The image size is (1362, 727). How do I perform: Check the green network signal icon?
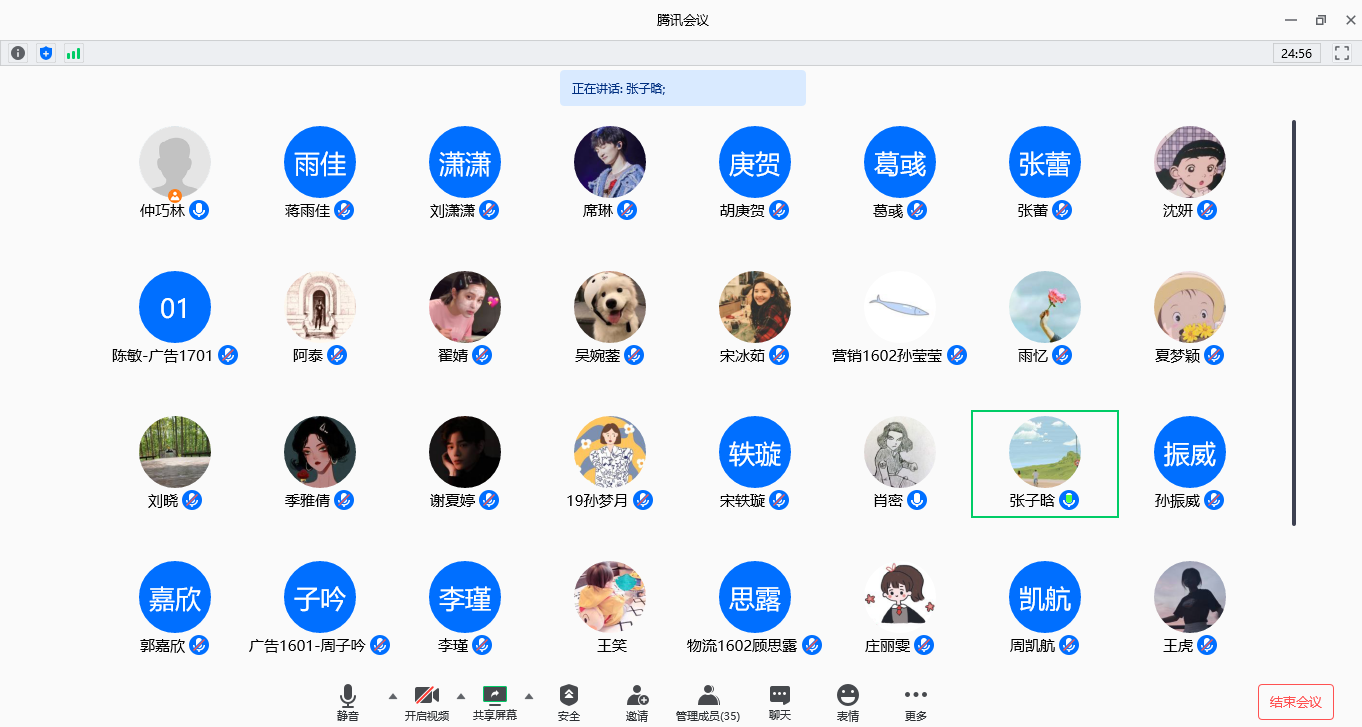point(73,53)
